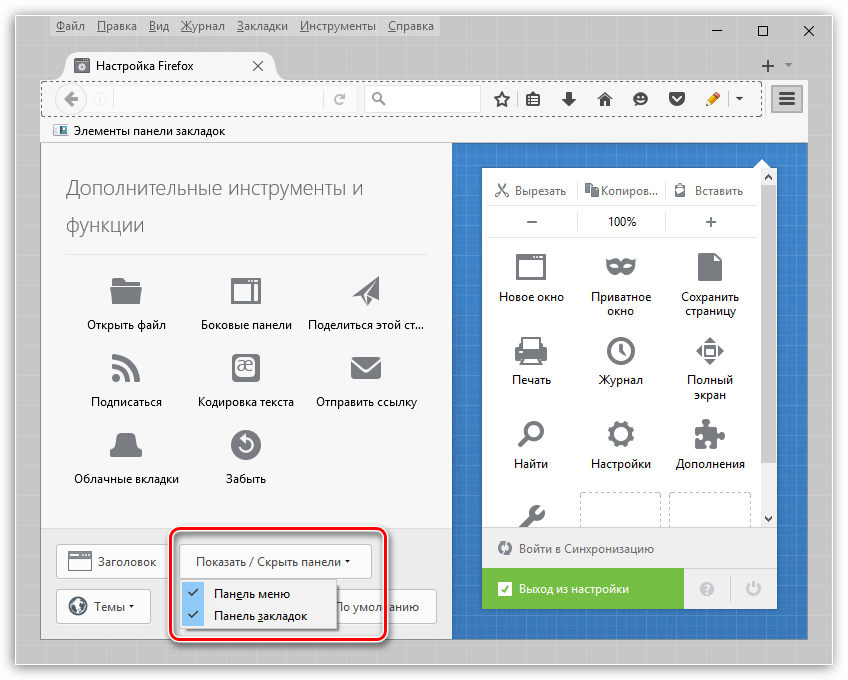Click the Print (Печать) icon
This screenshot has height=680, width=848.
coord(531,350)
